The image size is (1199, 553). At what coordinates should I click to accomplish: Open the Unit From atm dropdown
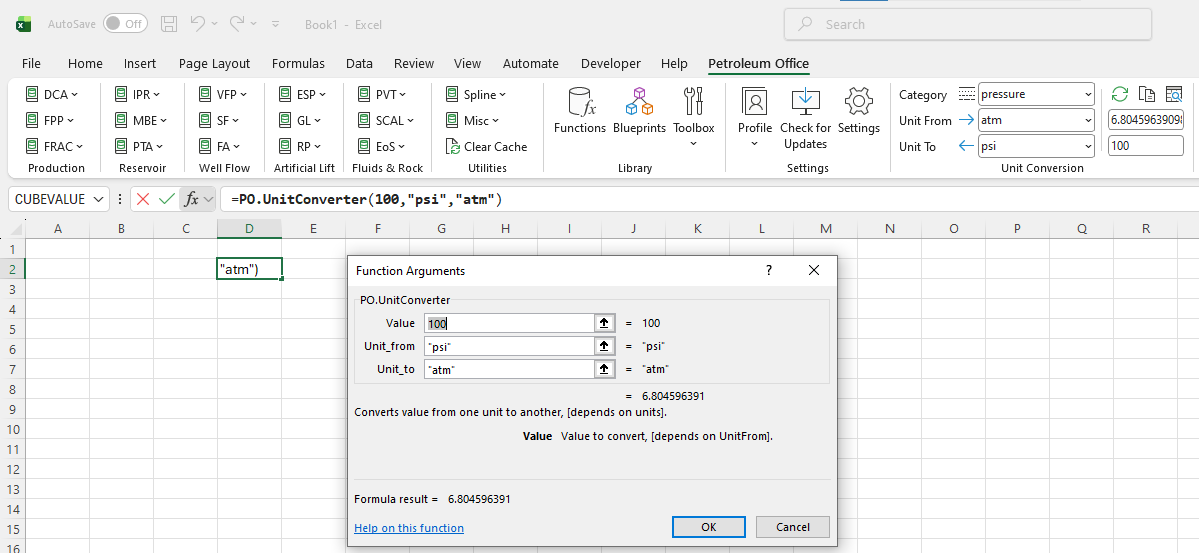[x=1037, y=120]
